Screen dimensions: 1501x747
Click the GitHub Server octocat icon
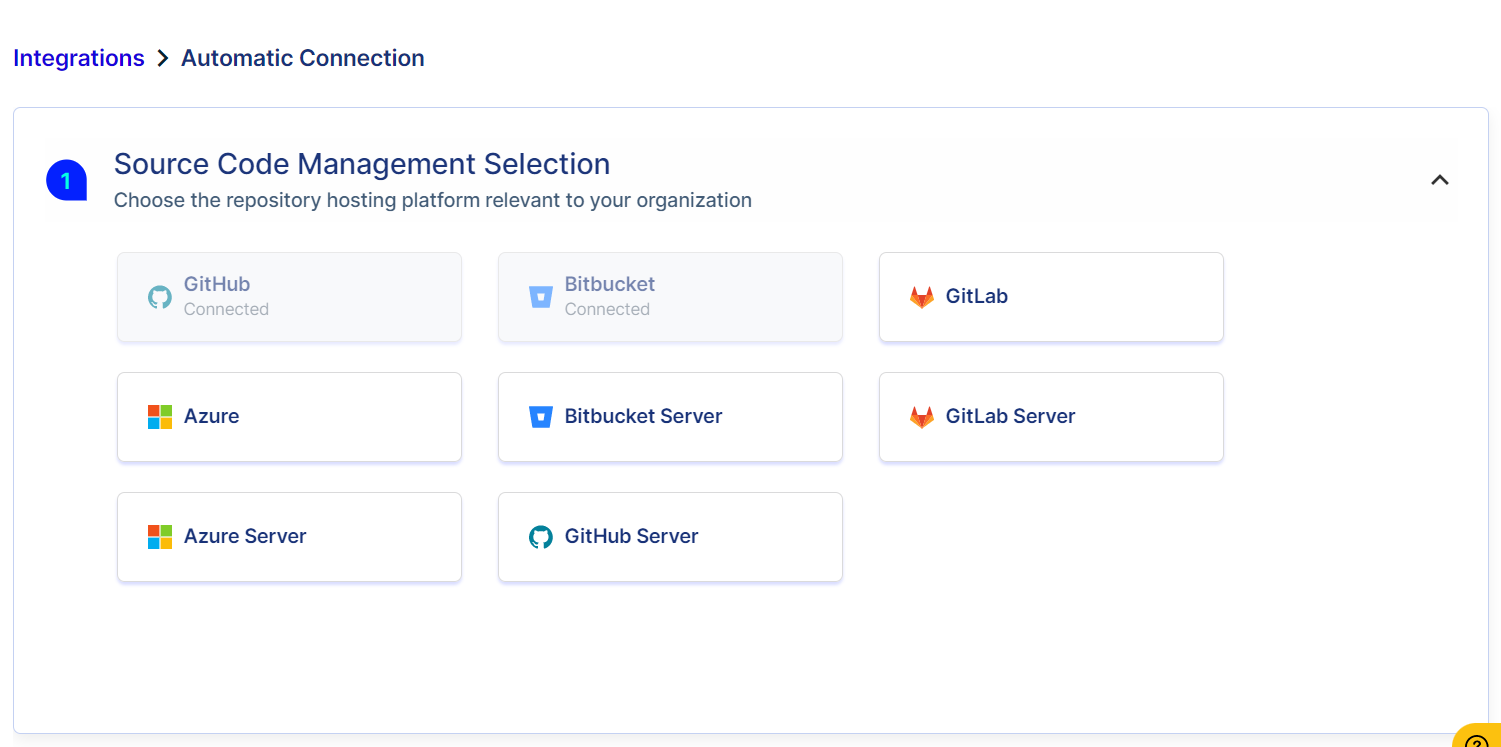click(541, 537)
